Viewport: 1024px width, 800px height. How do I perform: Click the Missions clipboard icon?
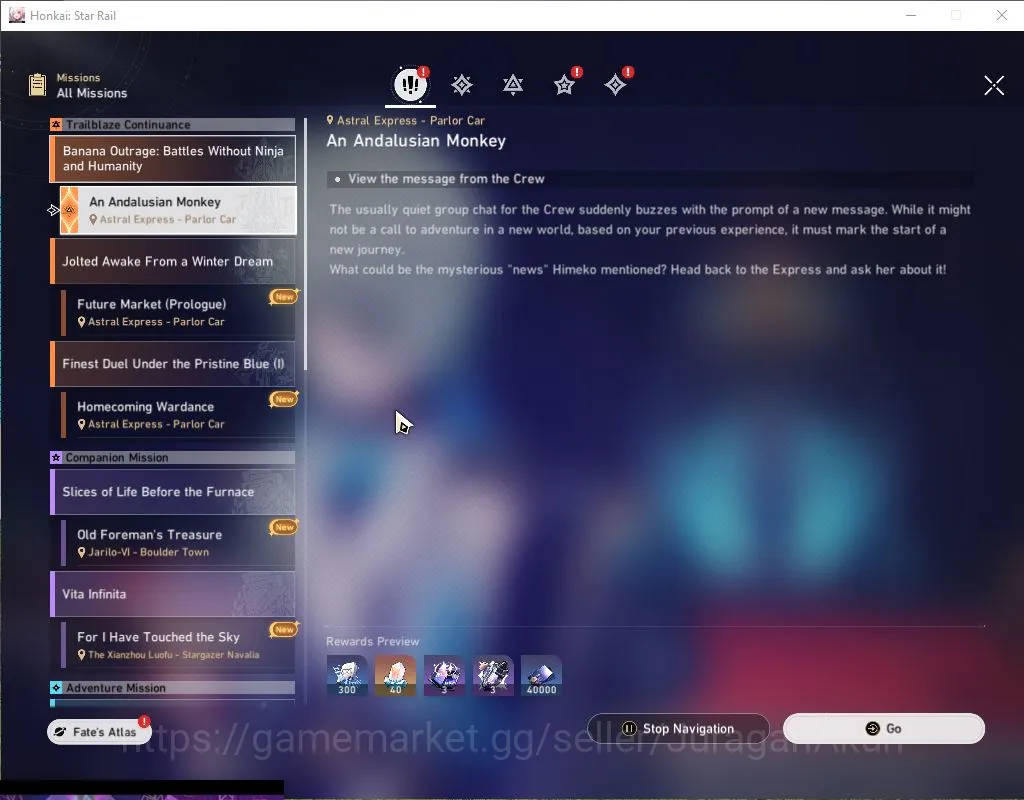37,85
